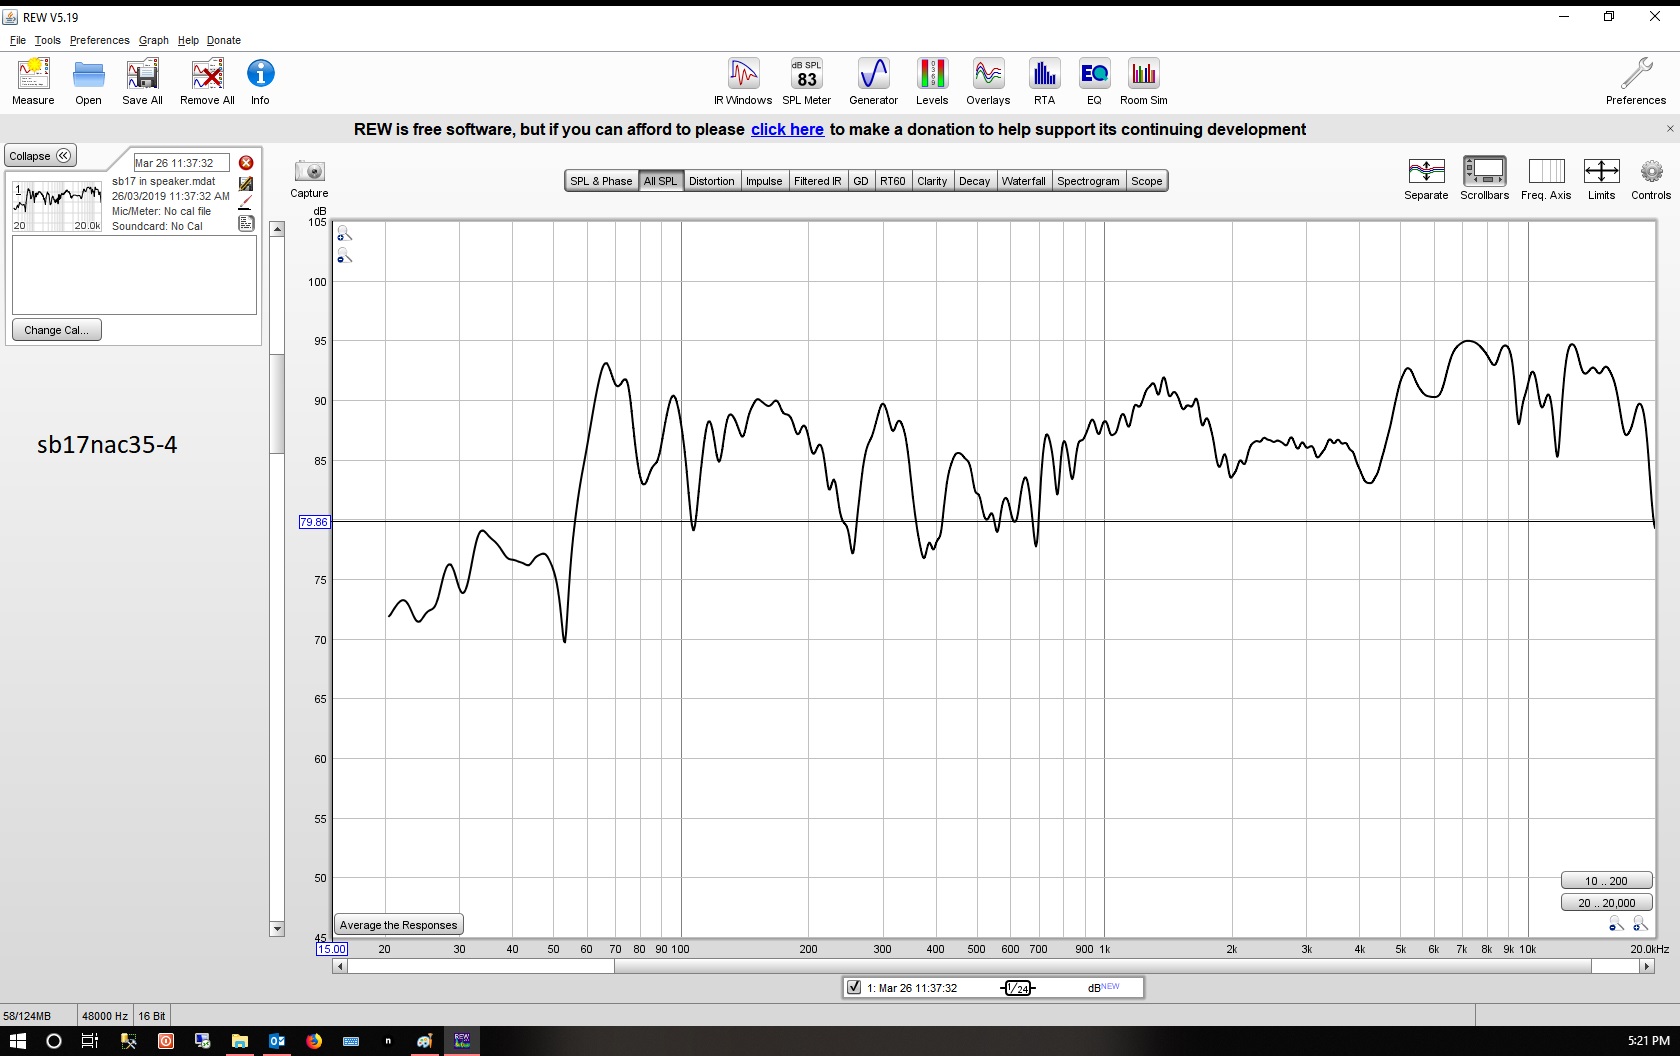Switch to the Distortion tab
This screenshot has width=1680, height=1056.
tap(712, 181)
